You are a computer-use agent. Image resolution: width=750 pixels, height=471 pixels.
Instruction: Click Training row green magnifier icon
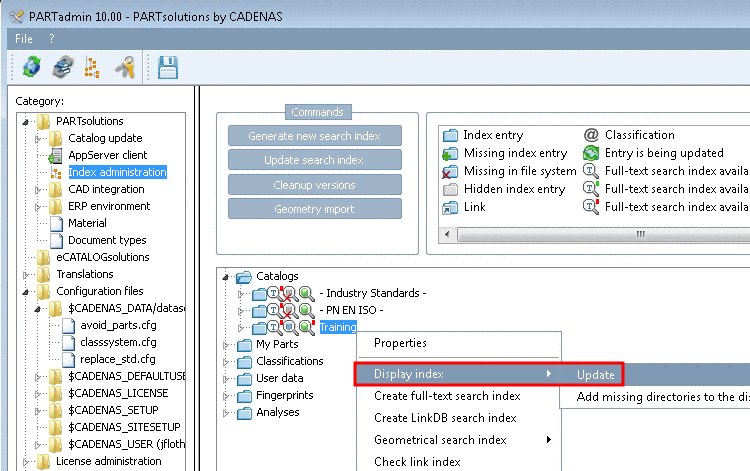306,328
